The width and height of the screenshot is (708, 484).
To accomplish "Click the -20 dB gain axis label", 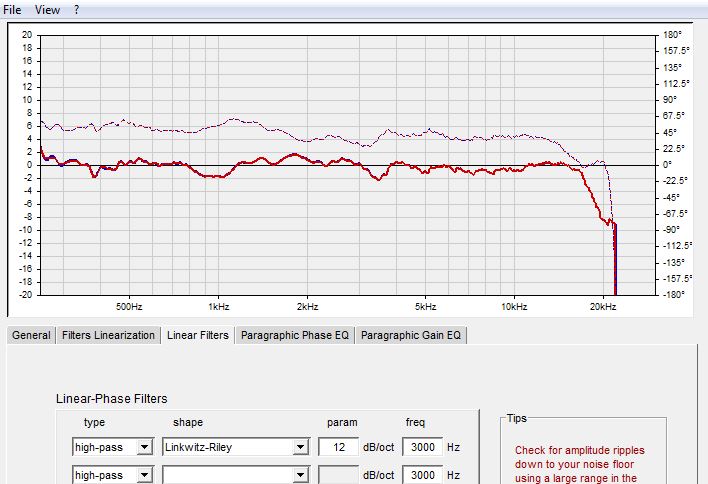I will [x=26, y=295].
